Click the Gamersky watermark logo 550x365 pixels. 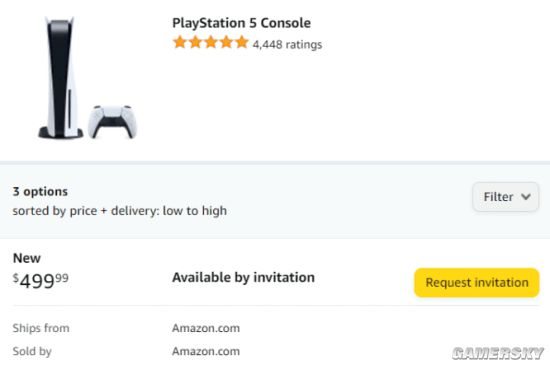pos(498,353)
